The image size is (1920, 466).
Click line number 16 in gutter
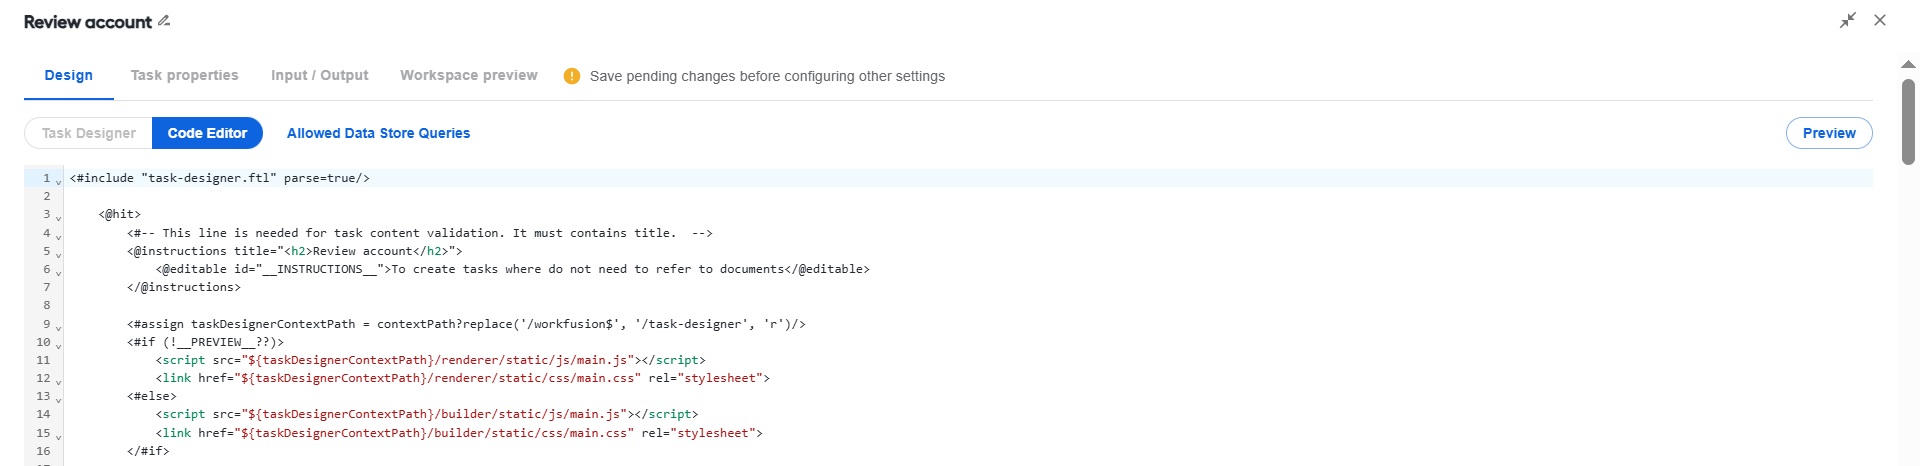[43, 451]
